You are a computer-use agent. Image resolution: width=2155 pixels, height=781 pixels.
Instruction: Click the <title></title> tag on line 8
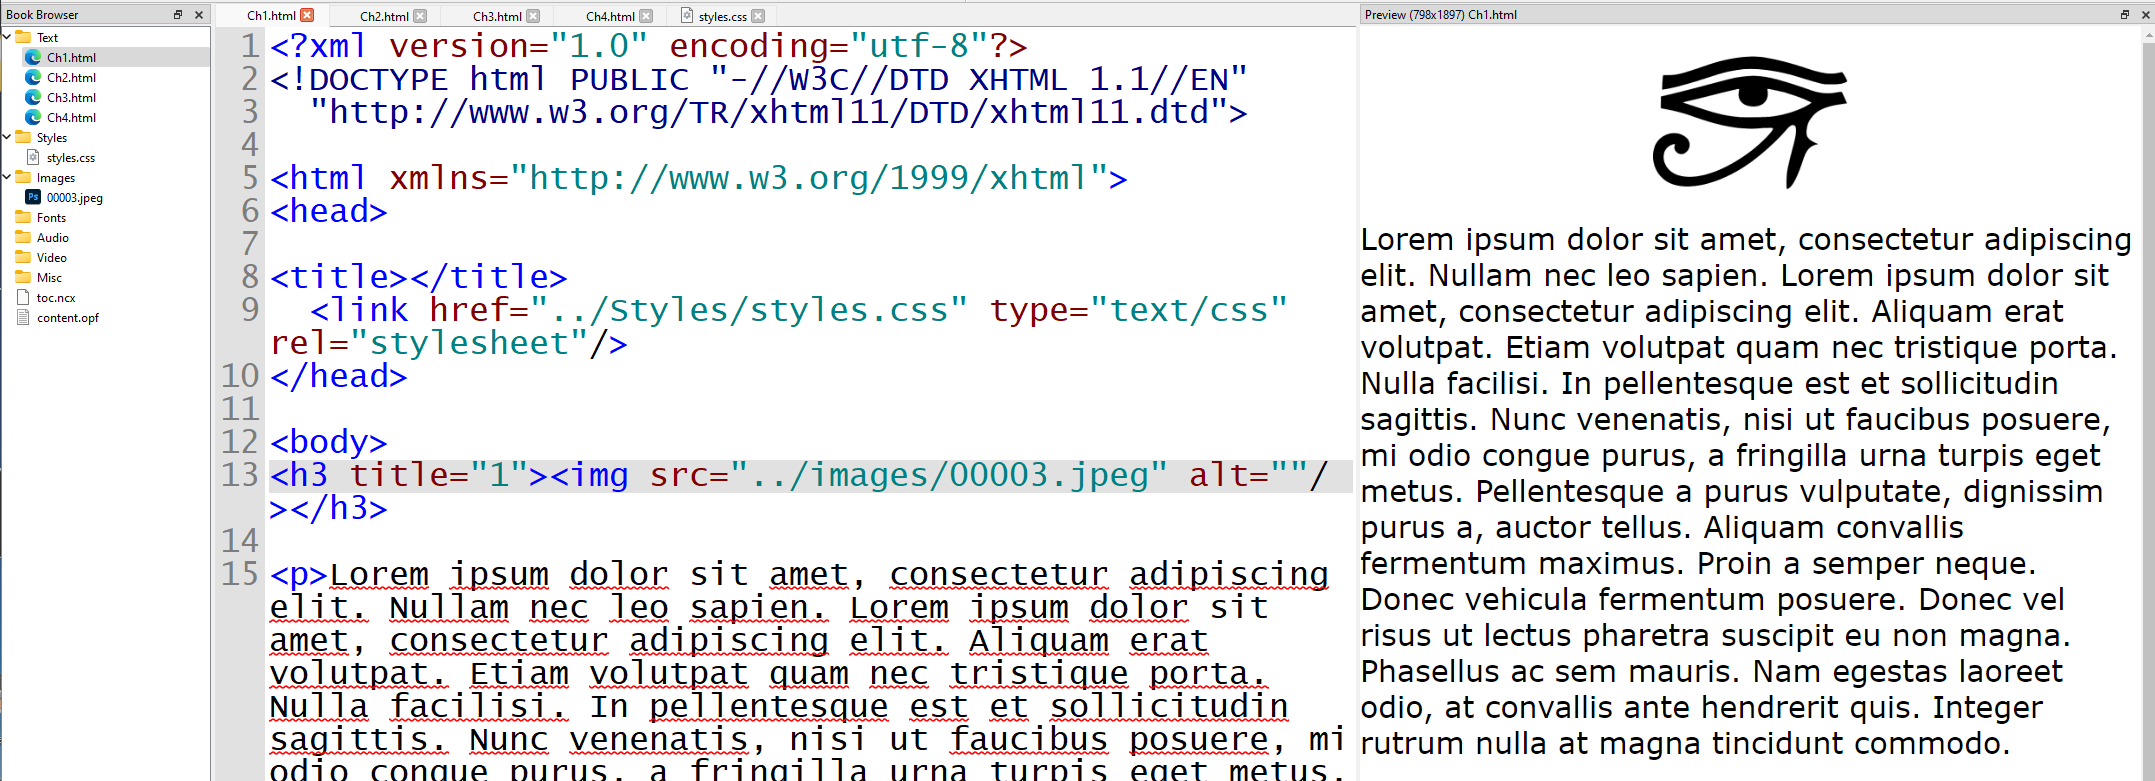pos(419,277)
